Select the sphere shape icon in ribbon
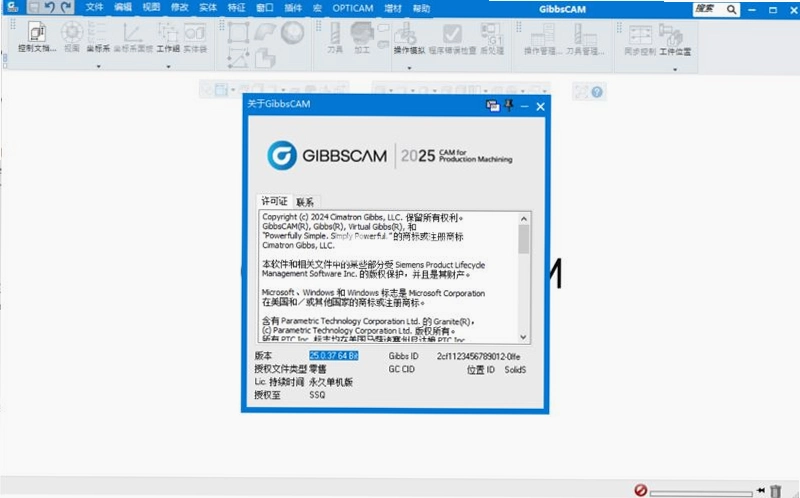The height and width of the screenshot is (498, 800). [x=292, y=33]
